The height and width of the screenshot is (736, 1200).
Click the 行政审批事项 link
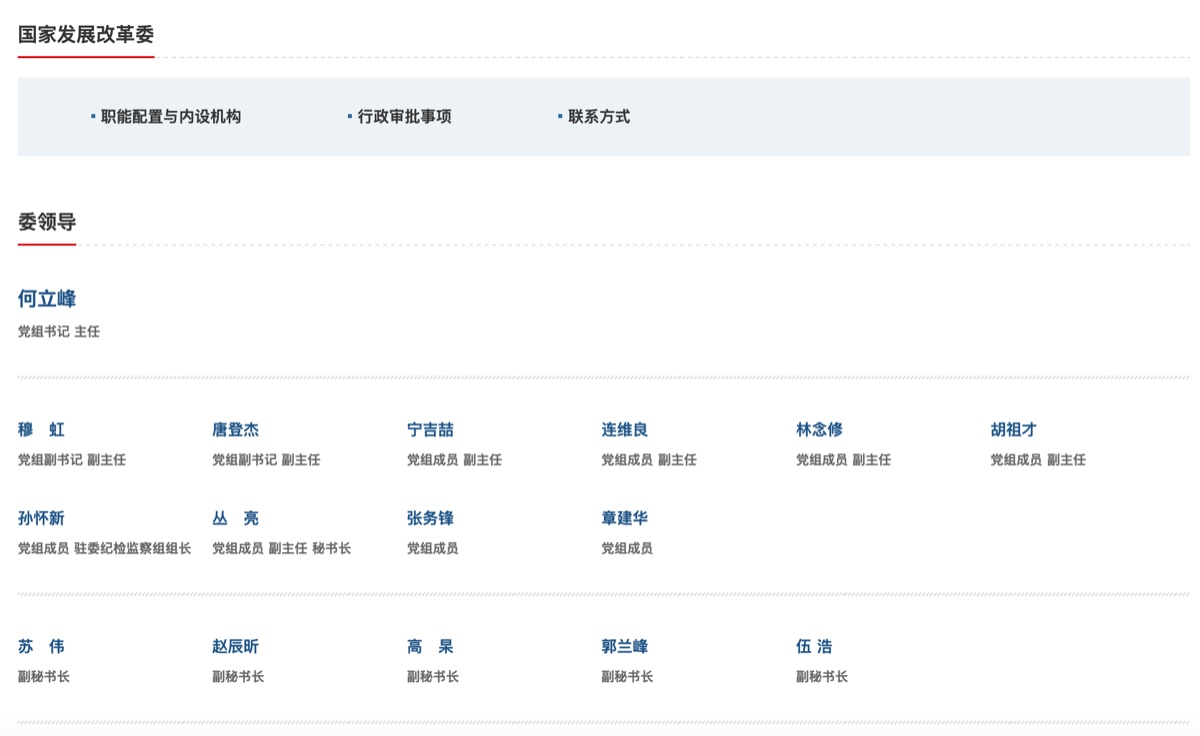click(404, 117)
